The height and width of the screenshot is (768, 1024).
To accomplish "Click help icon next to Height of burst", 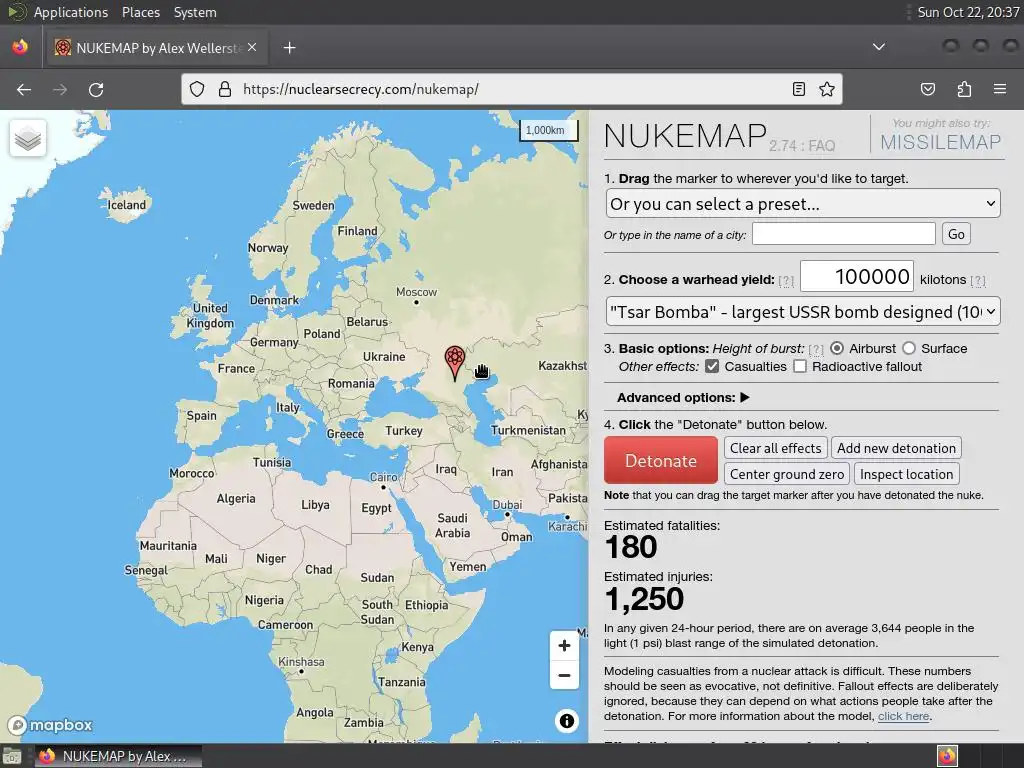I will [x=816, y=349].
